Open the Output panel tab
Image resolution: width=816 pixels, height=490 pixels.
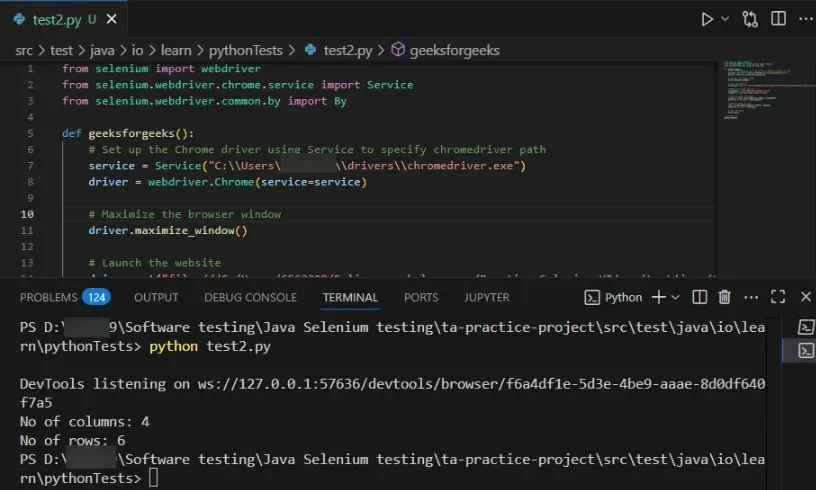(x=156, y=297)
